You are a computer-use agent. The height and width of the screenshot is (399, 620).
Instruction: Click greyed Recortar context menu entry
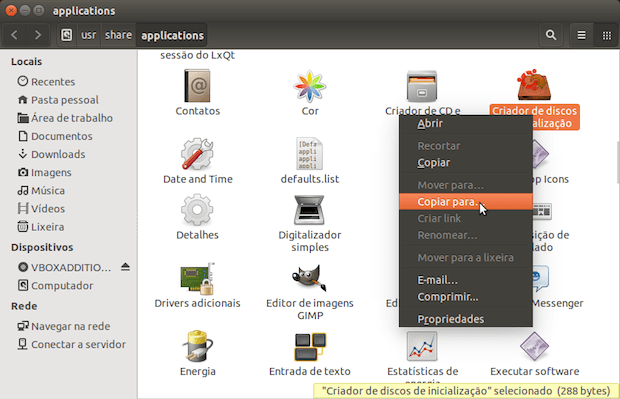pos(466,146)
